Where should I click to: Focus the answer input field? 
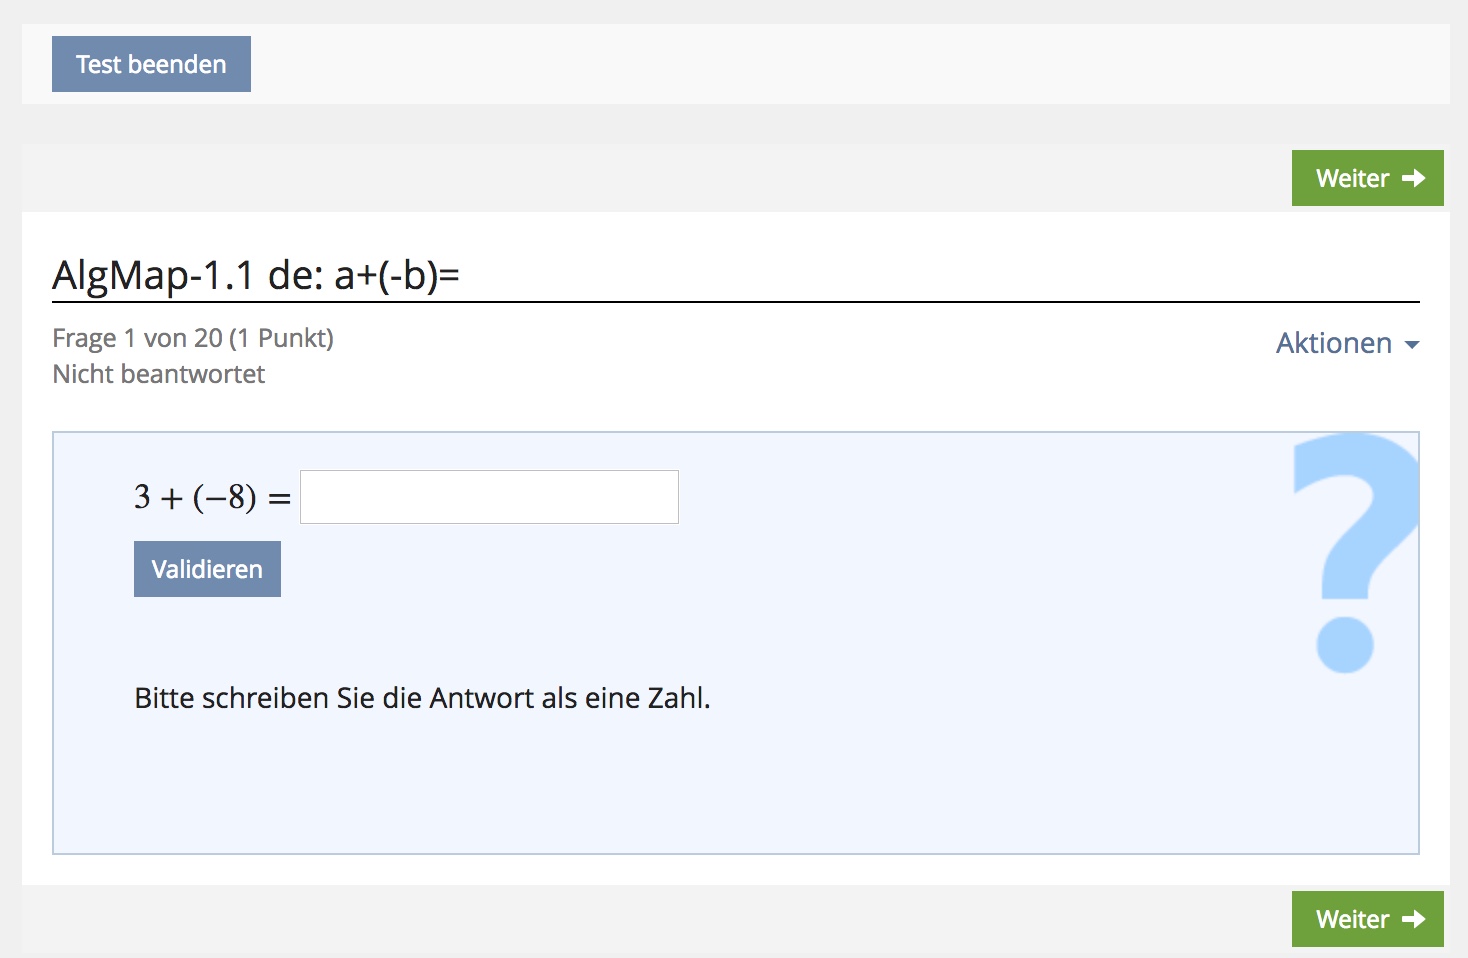click(489, 497)
